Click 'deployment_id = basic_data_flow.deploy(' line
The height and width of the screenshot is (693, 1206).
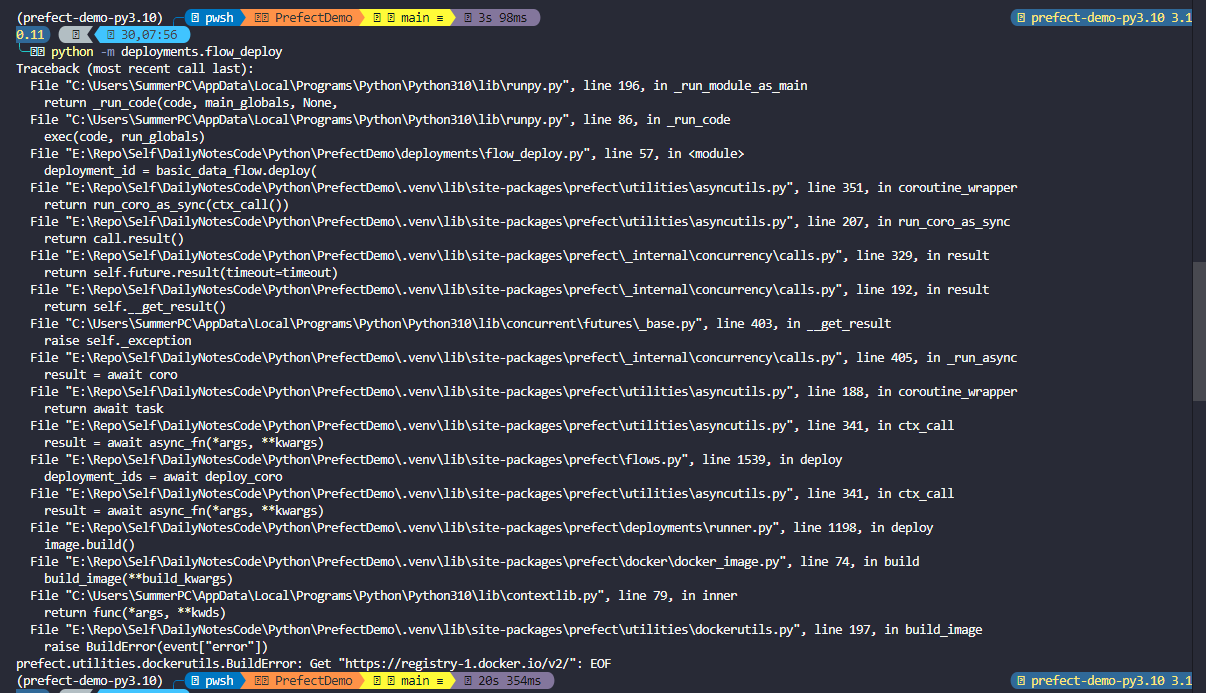180,170
